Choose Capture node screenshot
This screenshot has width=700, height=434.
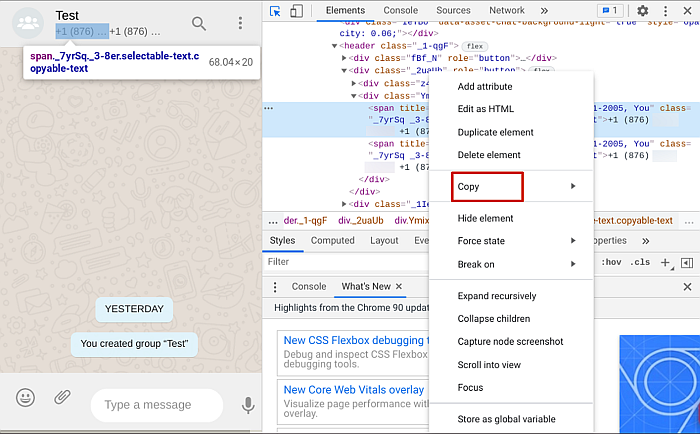[511, 342]
